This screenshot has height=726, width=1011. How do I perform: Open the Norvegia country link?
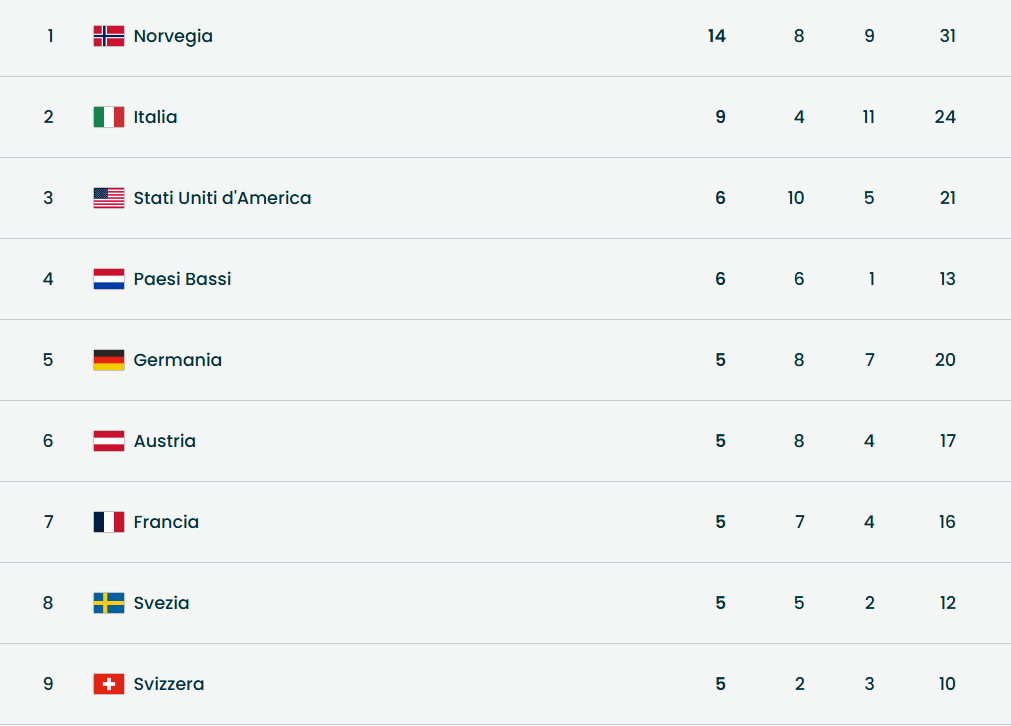173,36
